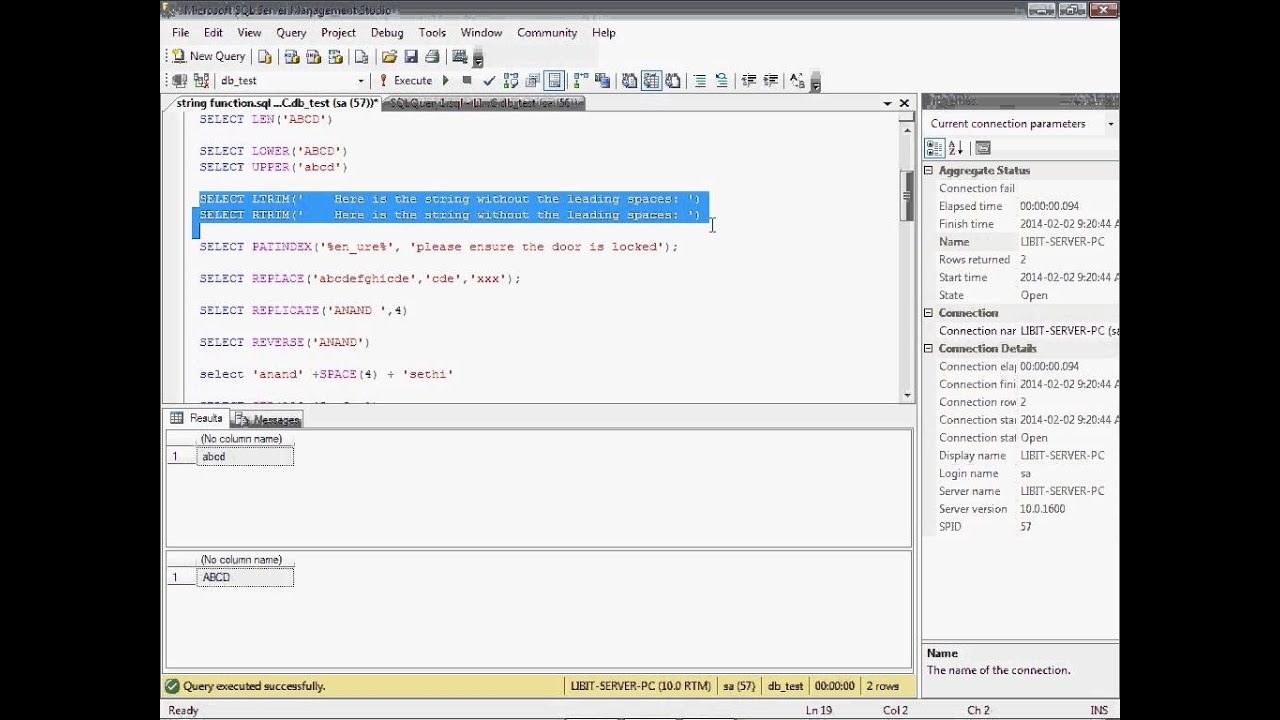
Task: Parse the query with the checkmark icon
Action: (x=489, y=81)
